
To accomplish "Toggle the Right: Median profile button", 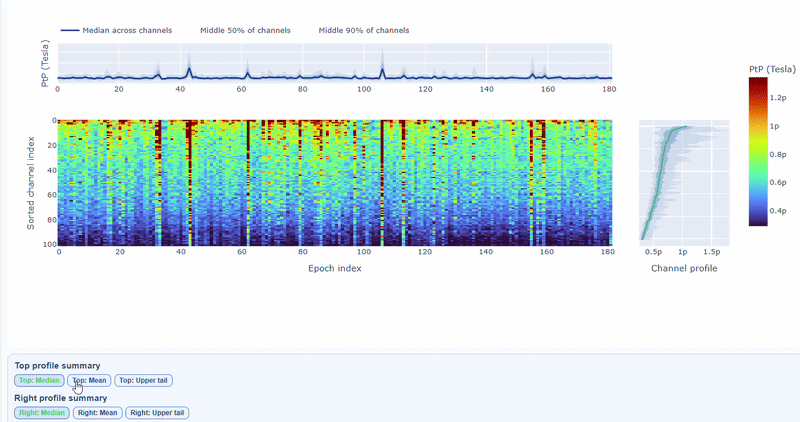I will [x=41, y=412].
